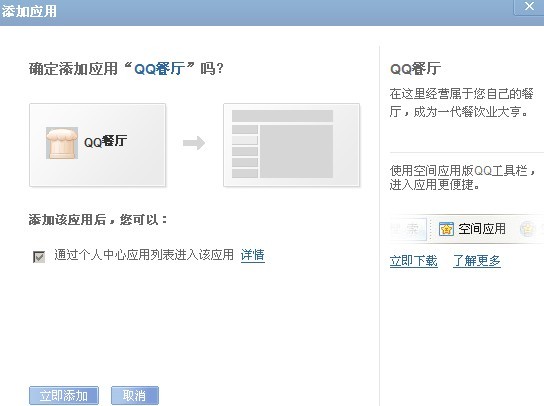Close the 添加应用 dialog with X
This screenshot has height=406, width=544.
[529, 7]
